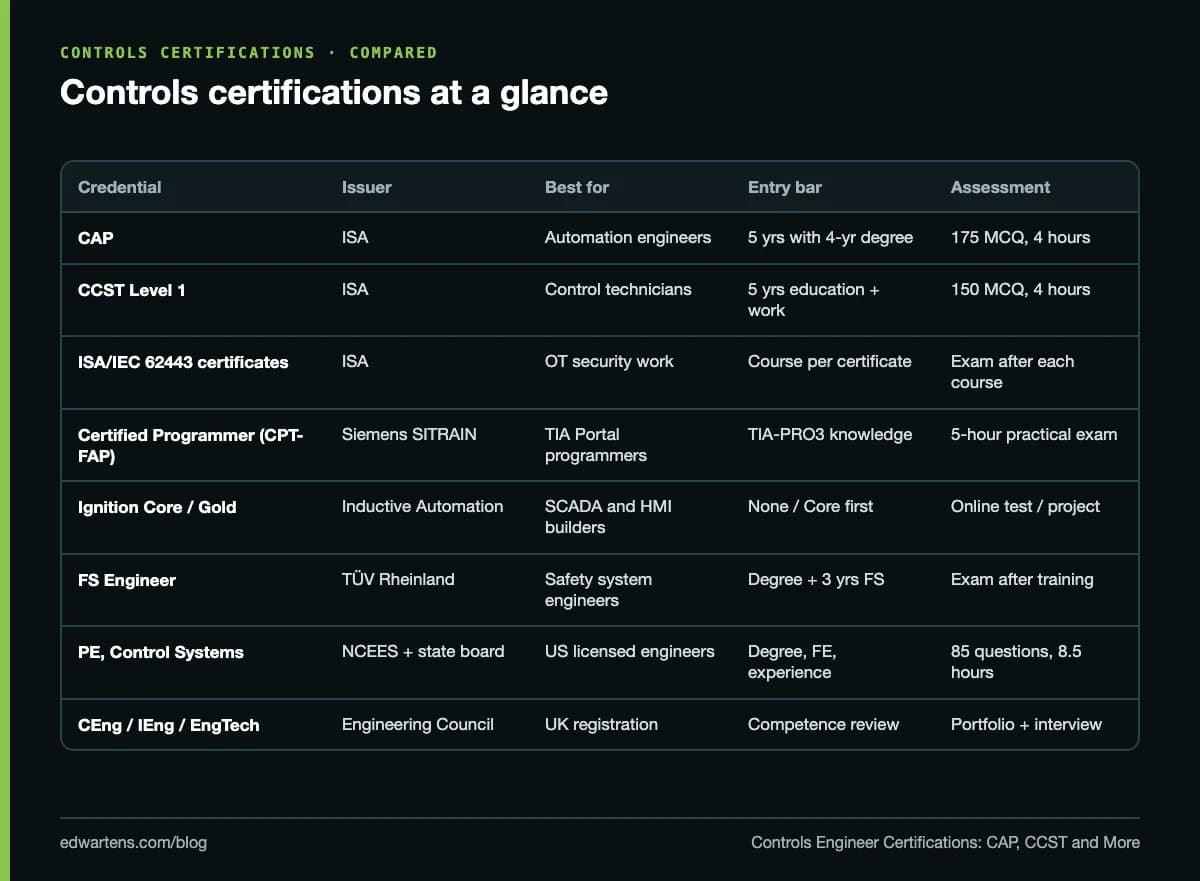Click the 'CCST Level 1' credential cell
The image size is (1200, 881).
tap(132, 290)
